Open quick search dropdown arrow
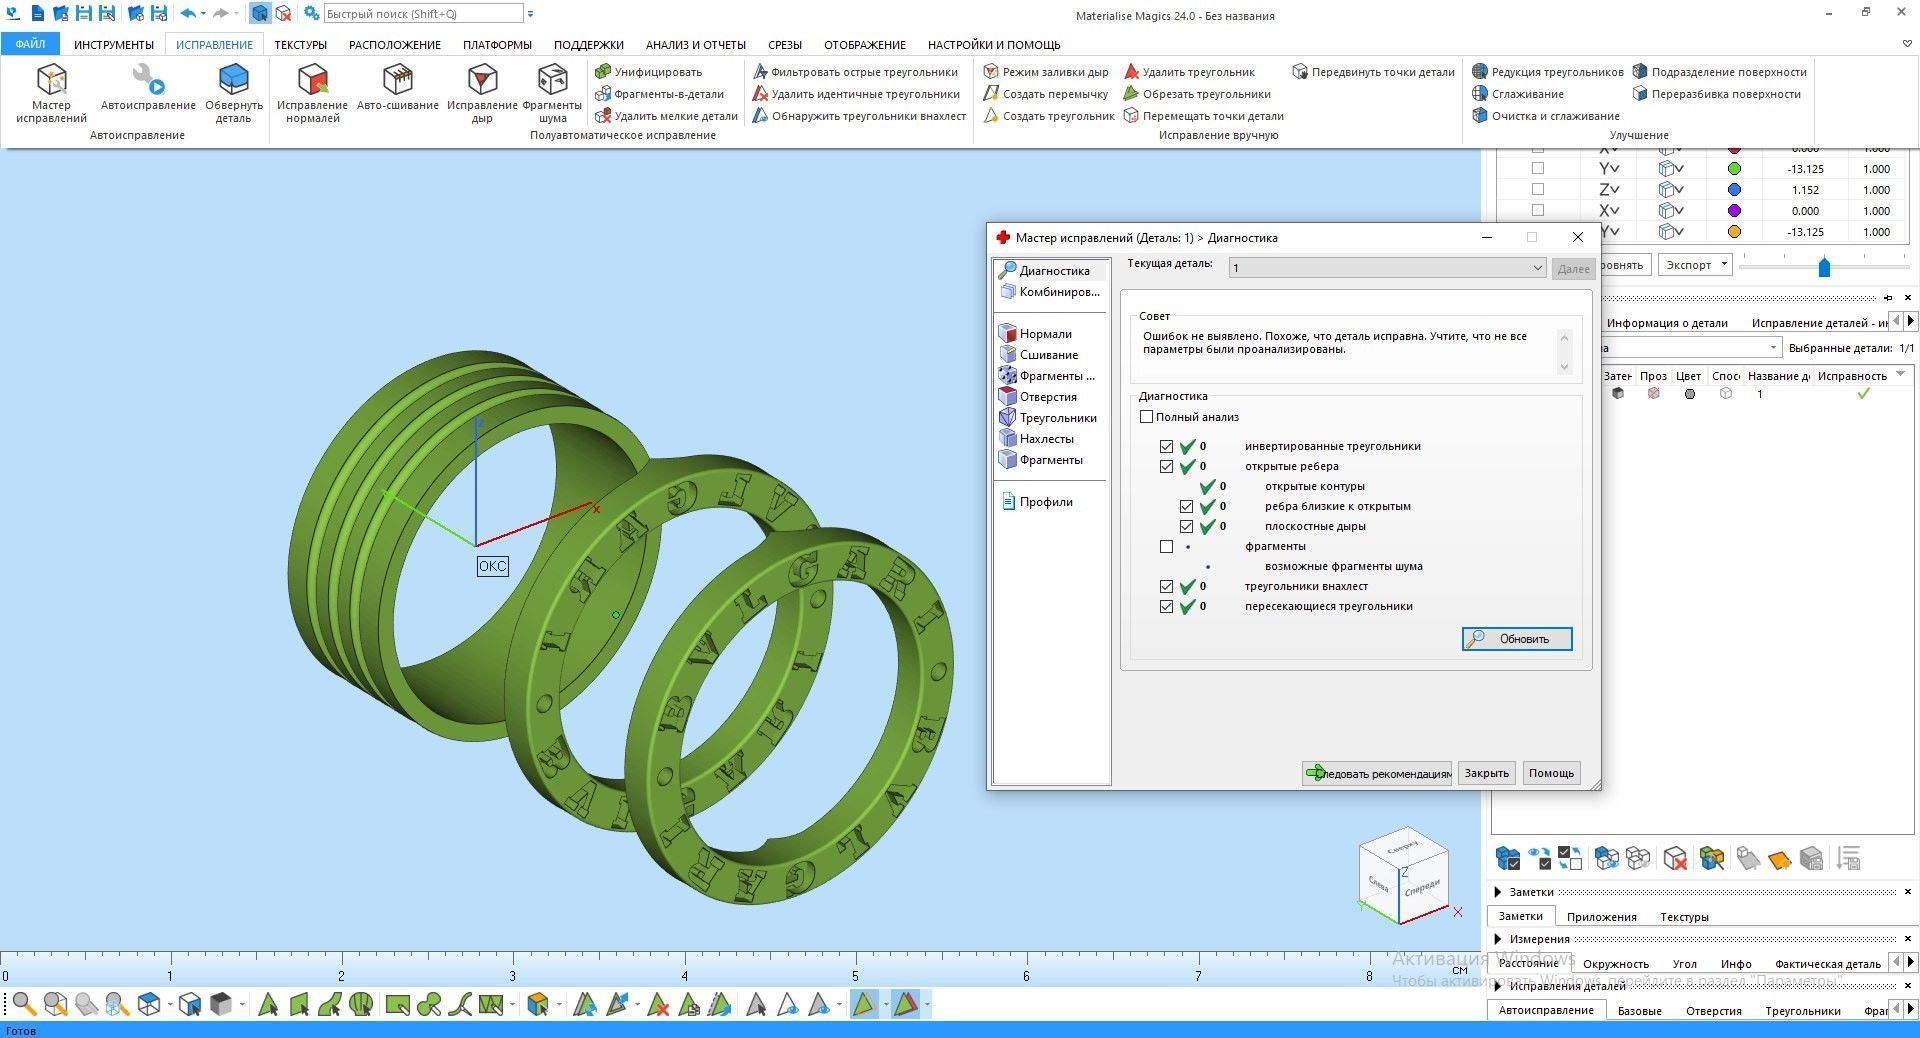The image size is (1920, 1038). pos(530,14)
